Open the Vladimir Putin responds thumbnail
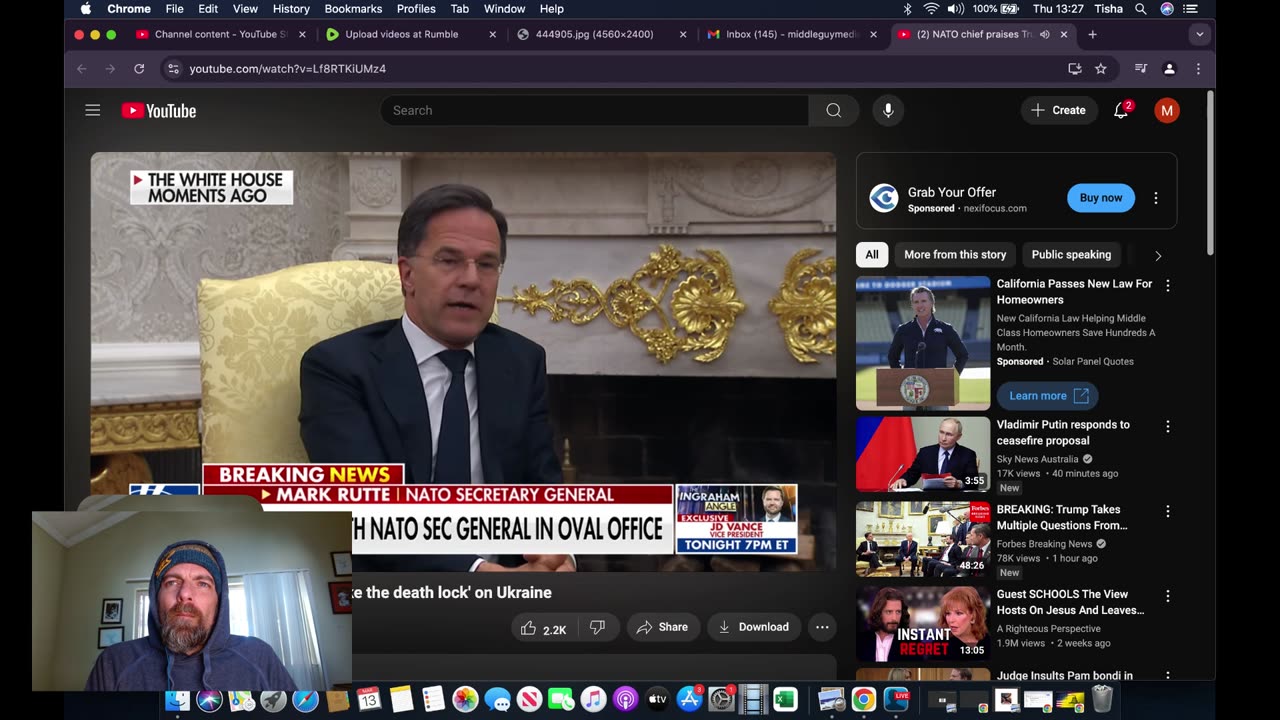 [923, 454]
